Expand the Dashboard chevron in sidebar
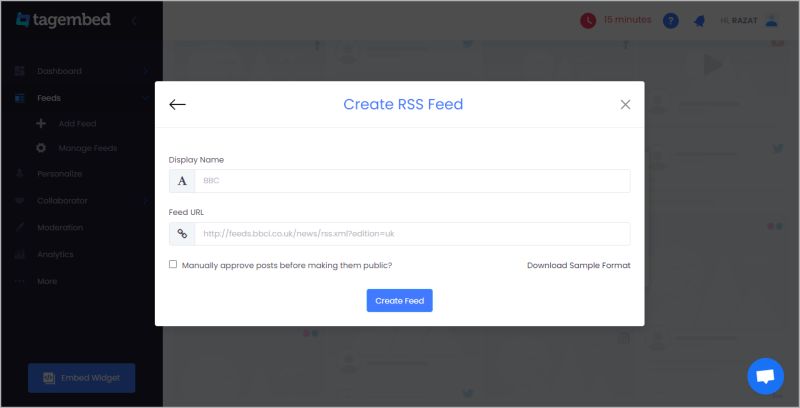The image size is (800, 408). click(x=146, y=71)
